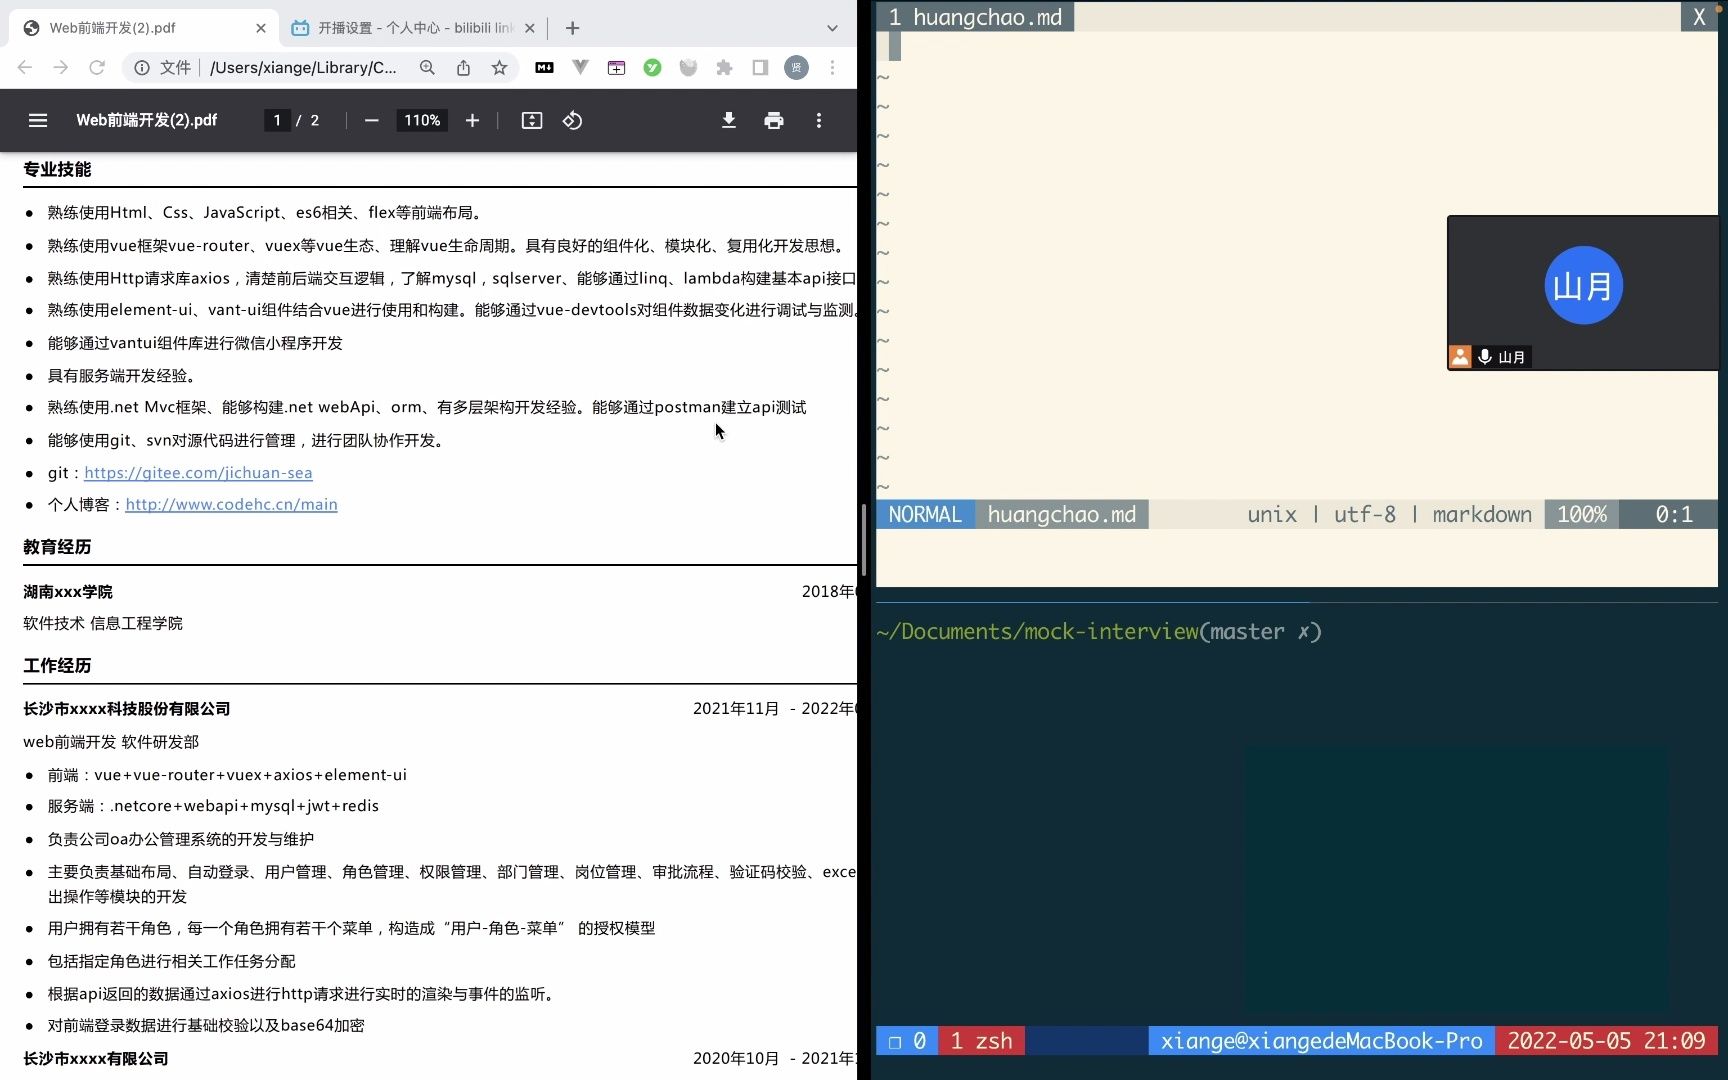Click the 教育经历 heading
Viewport: 1728px width, 1080px height.
(x=57, y=547)
